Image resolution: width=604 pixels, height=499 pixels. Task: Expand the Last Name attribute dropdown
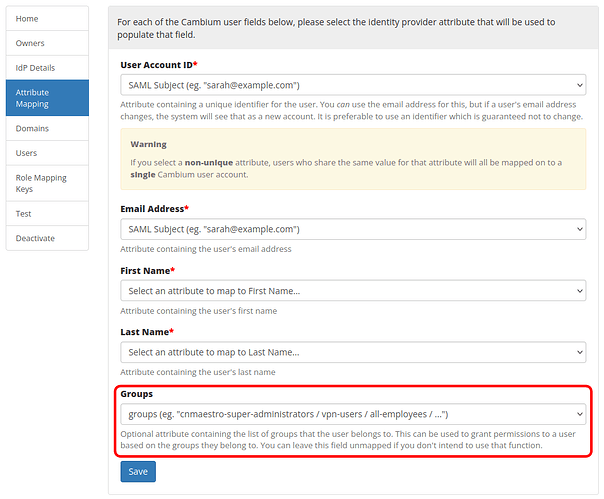pyautogui.click(x=352, y=352)
